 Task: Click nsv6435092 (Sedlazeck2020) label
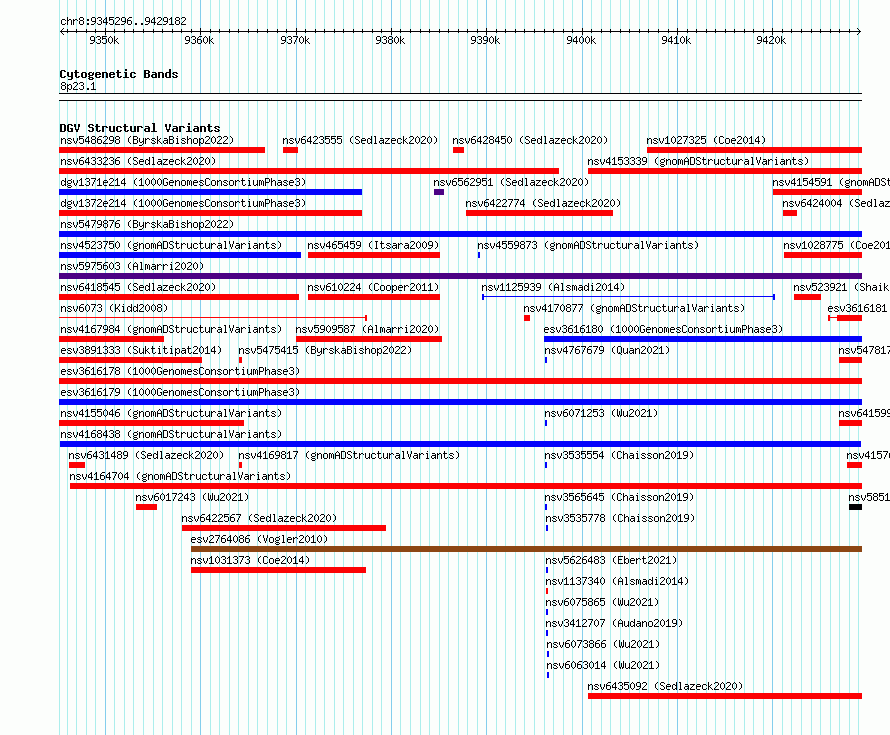click(x=665, y=686)
